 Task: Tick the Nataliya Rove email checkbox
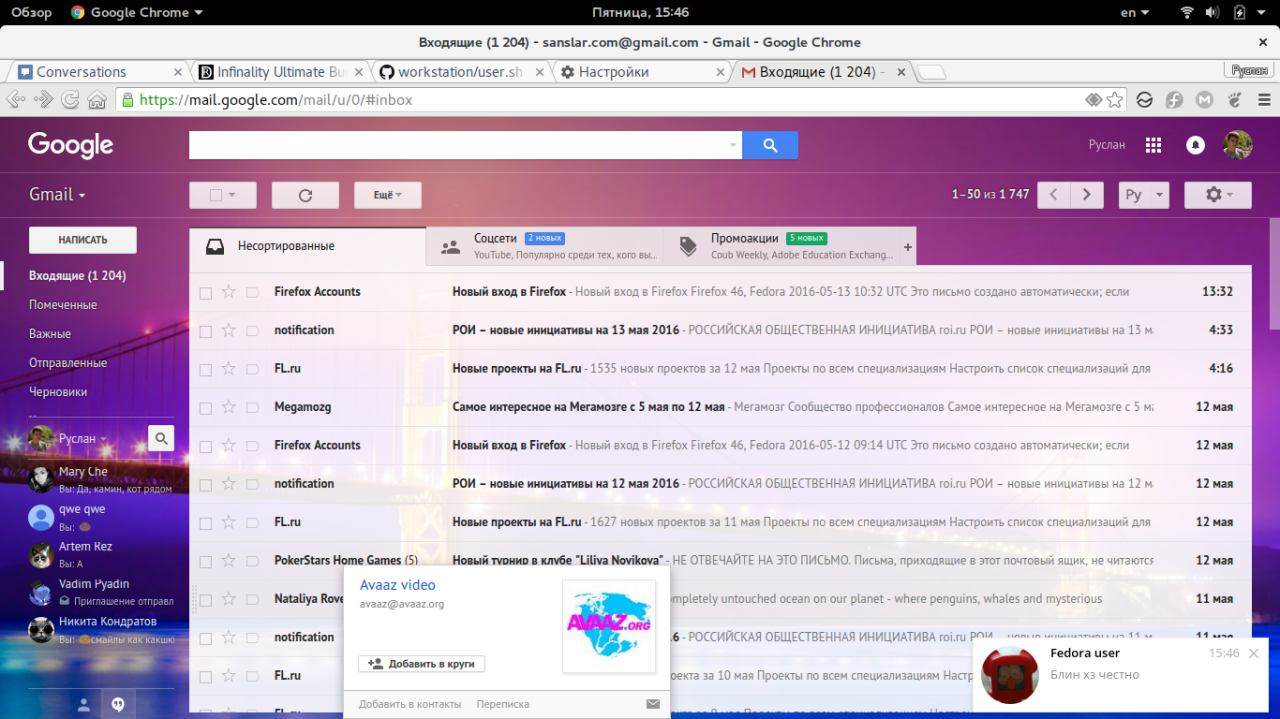[x=205, y=600]
